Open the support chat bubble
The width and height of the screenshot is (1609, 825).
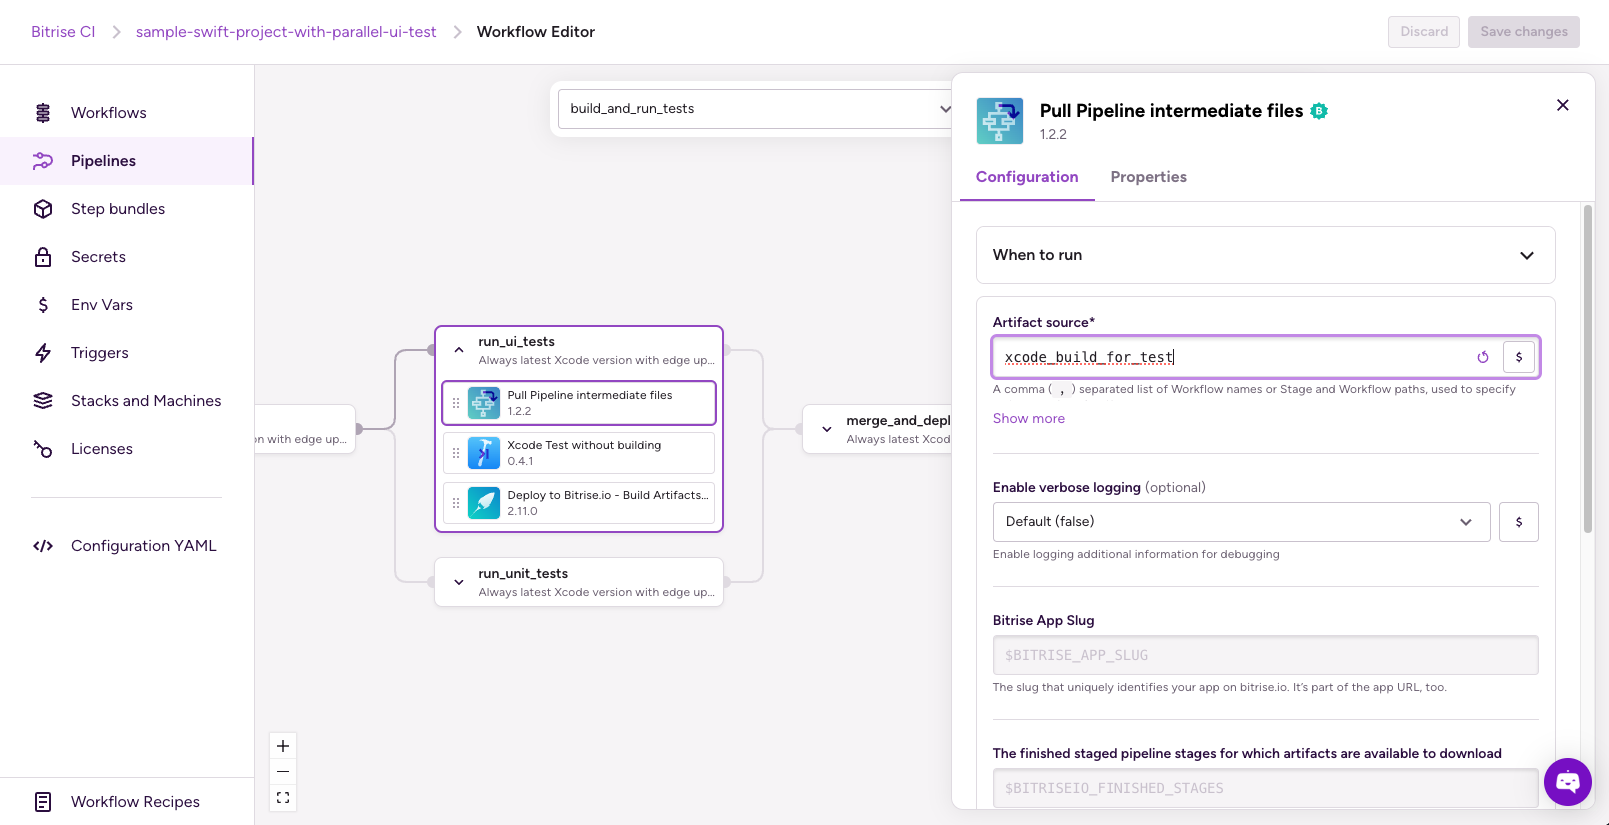1568,782
